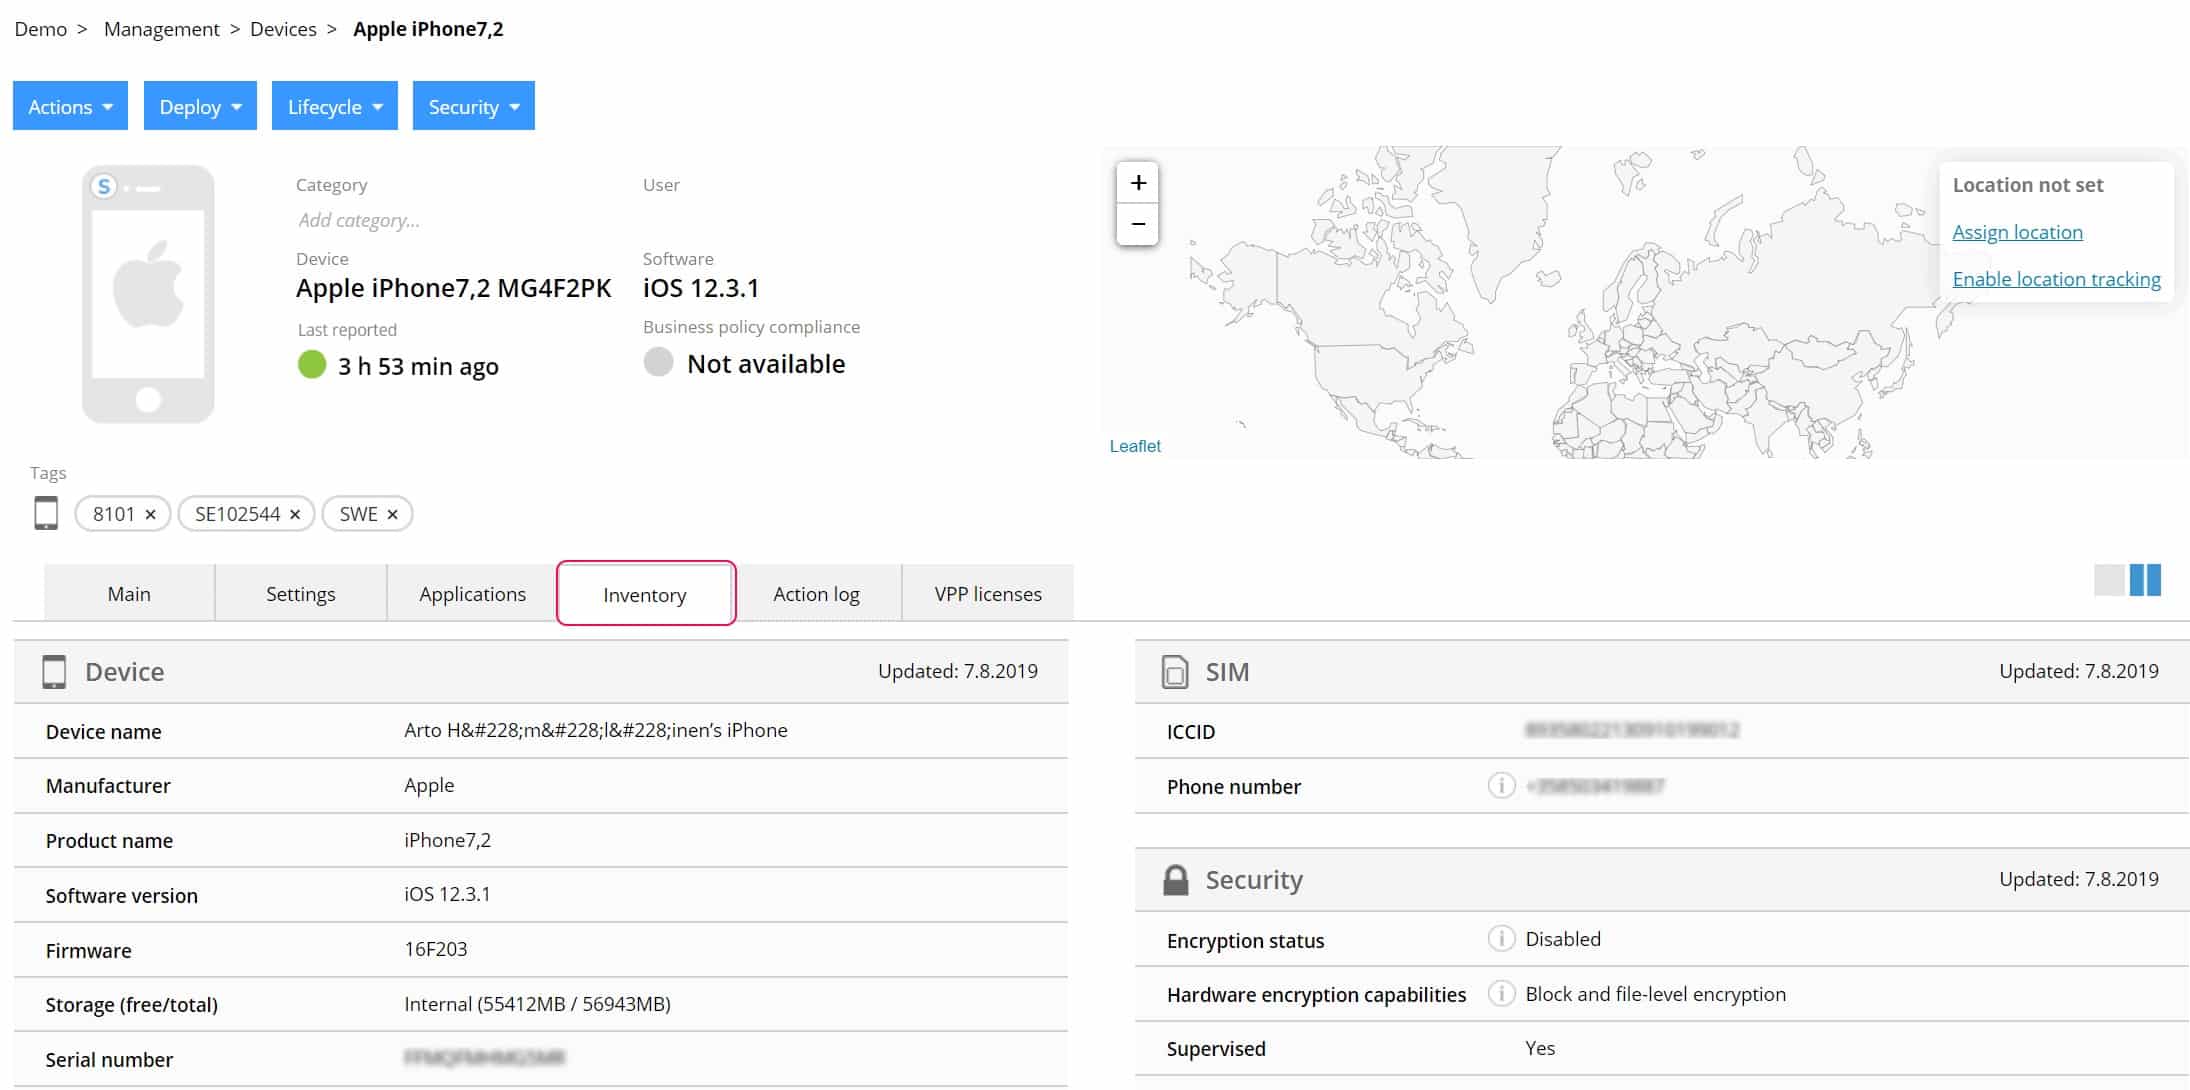Click the 8101 tag label
Image resolution: width=2190 pixels, height=1090 pixels.
pyautogui.click(x=114, y=514)
